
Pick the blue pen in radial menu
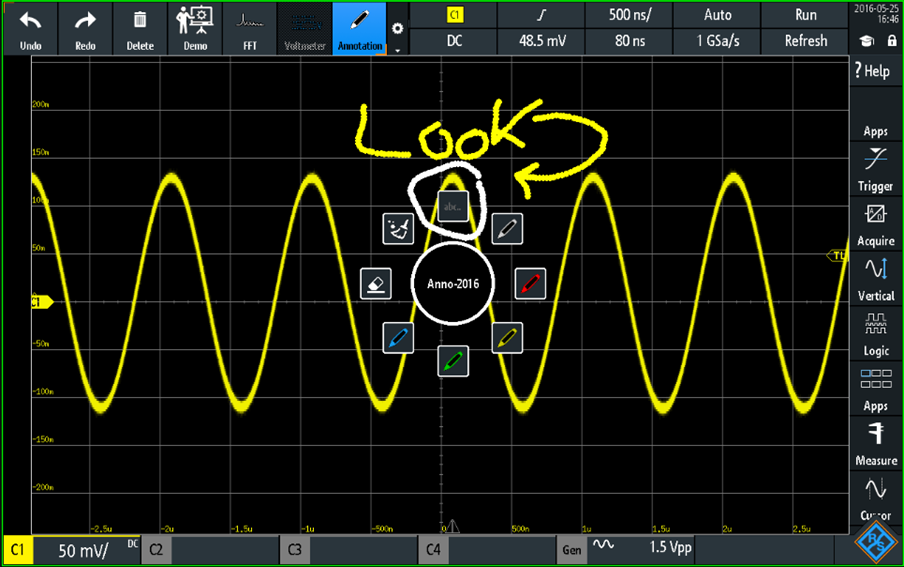coord(398,338)
